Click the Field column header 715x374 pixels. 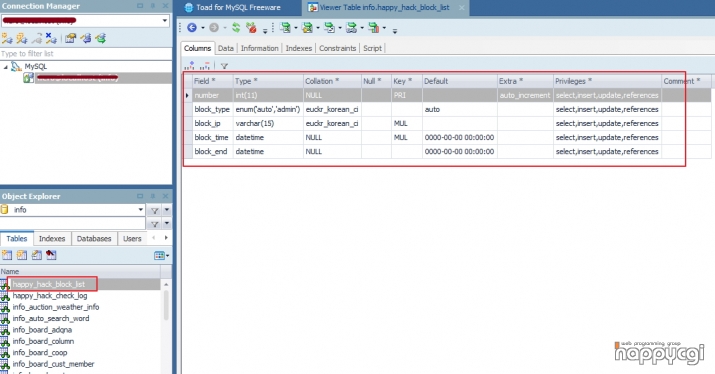tap(212, 81)
